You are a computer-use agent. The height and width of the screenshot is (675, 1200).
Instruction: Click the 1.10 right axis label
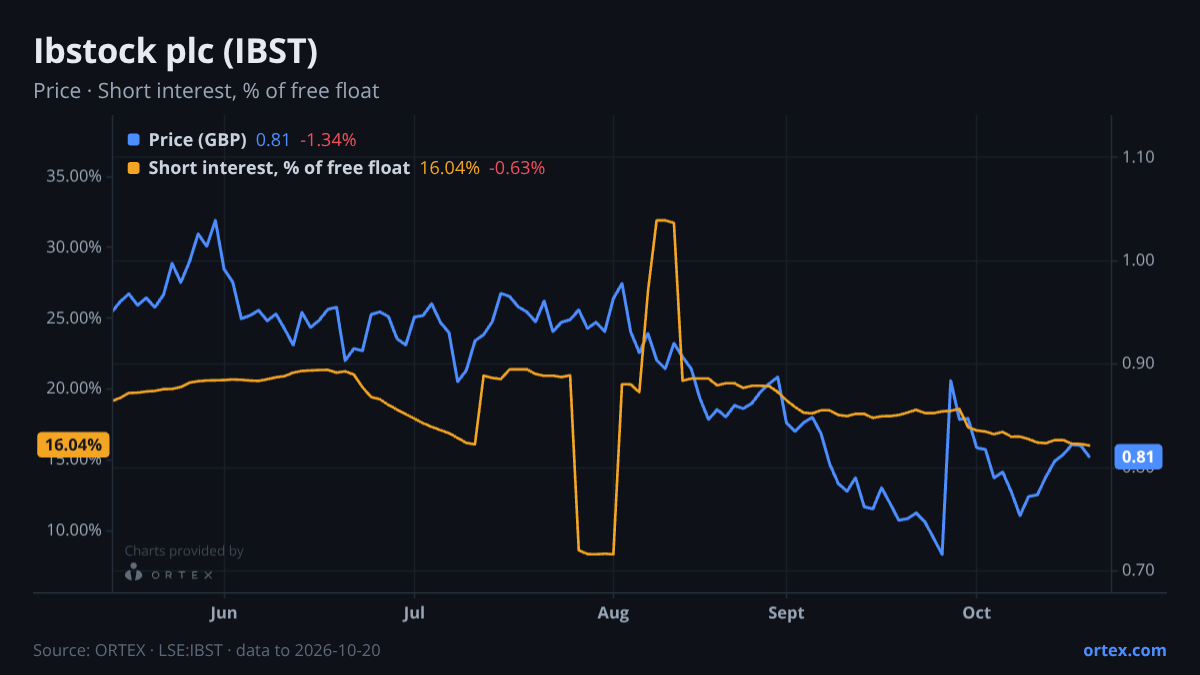click(x=1139, y=157)
